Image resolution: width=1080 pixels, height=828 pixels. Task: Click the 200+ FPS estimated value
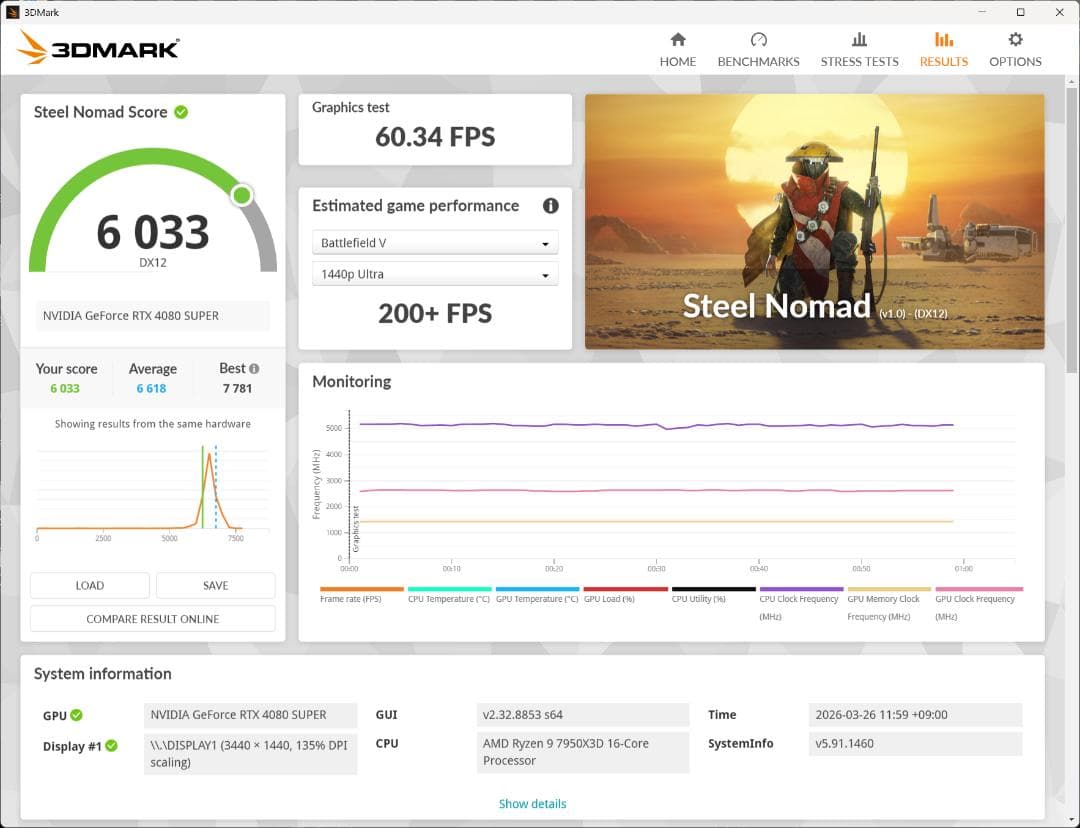pos(435,313)
